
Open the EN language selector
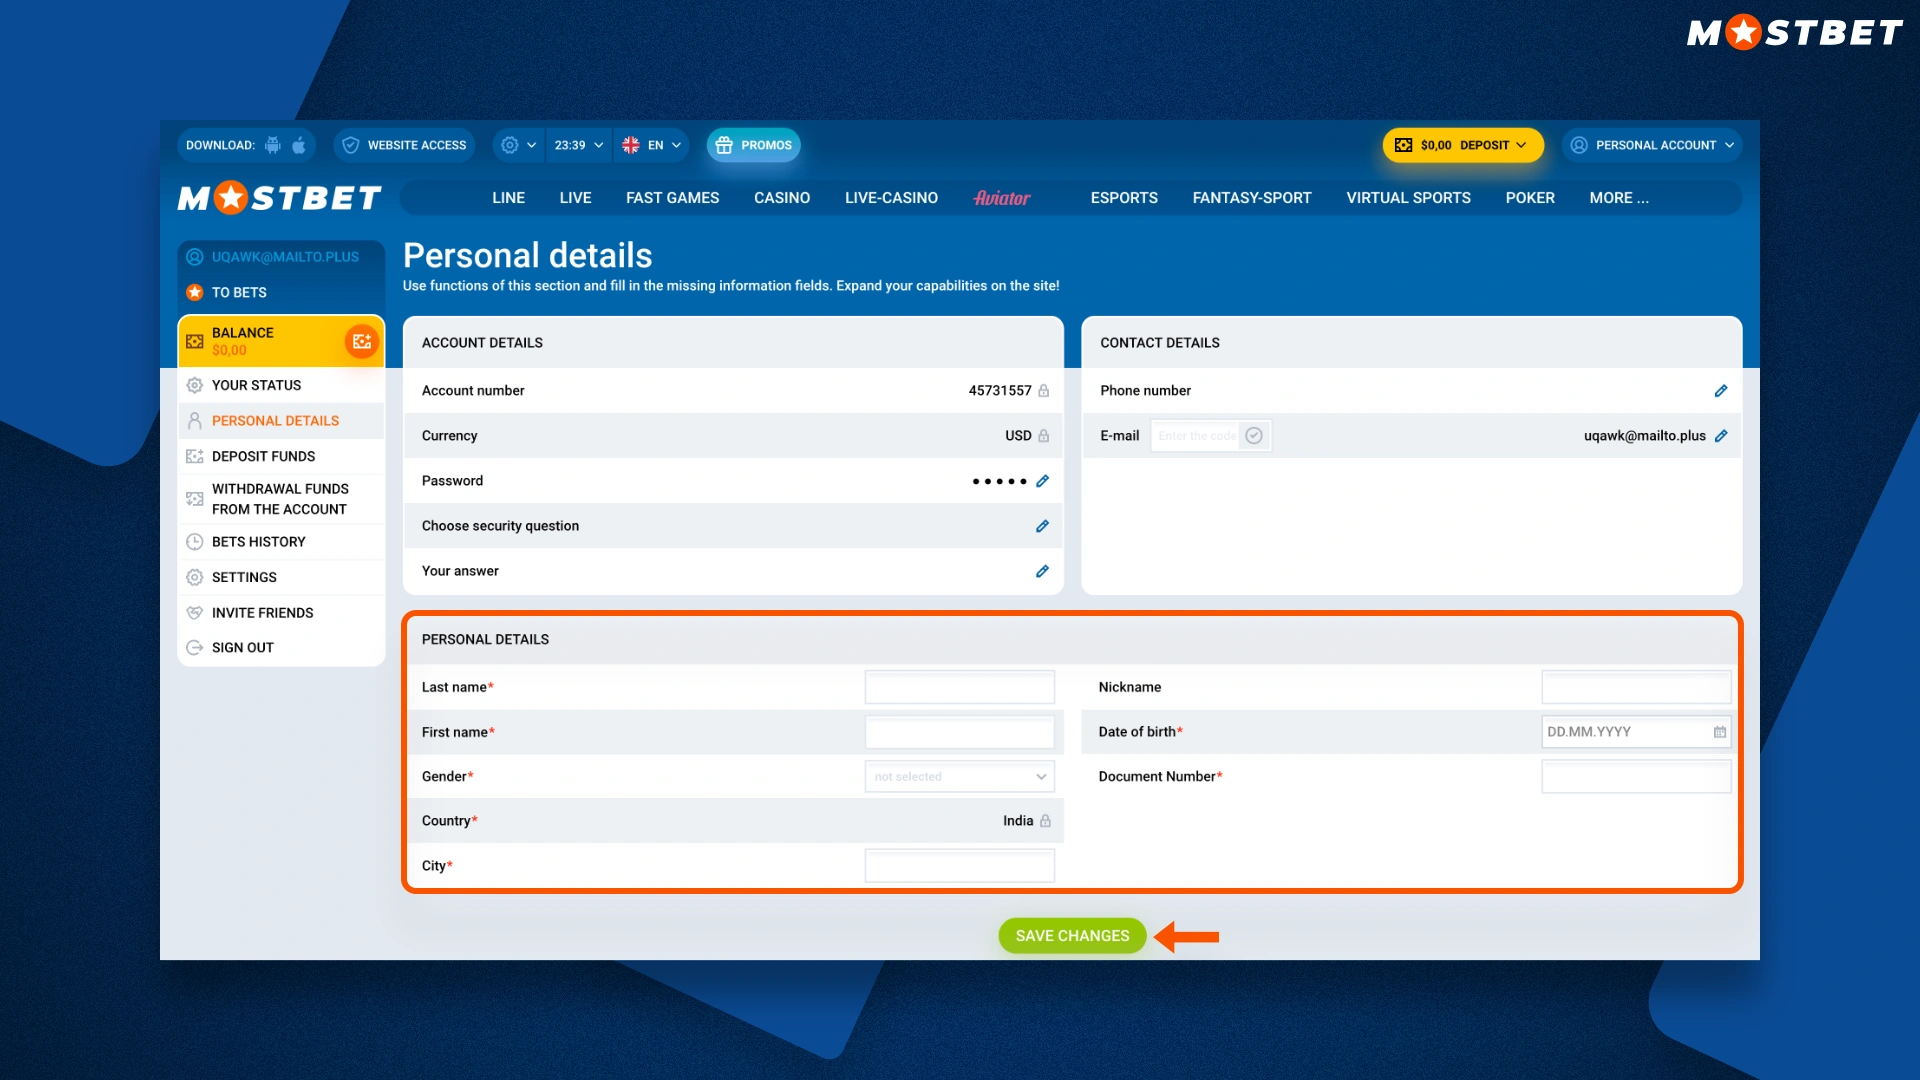point(652,145)
